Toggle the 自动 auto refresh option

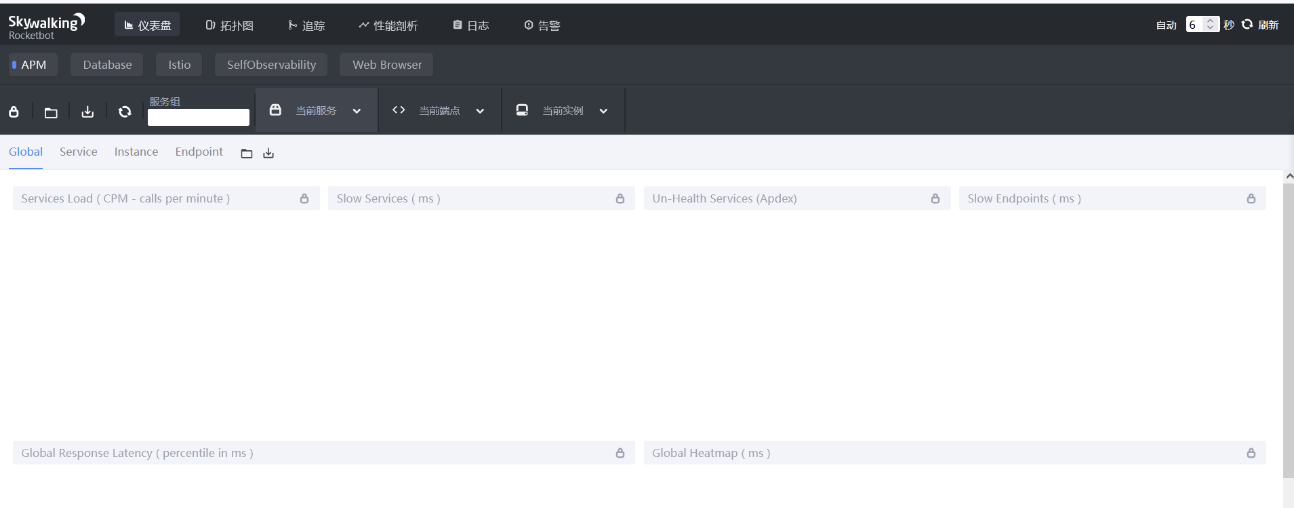(x=1166, y=25)
